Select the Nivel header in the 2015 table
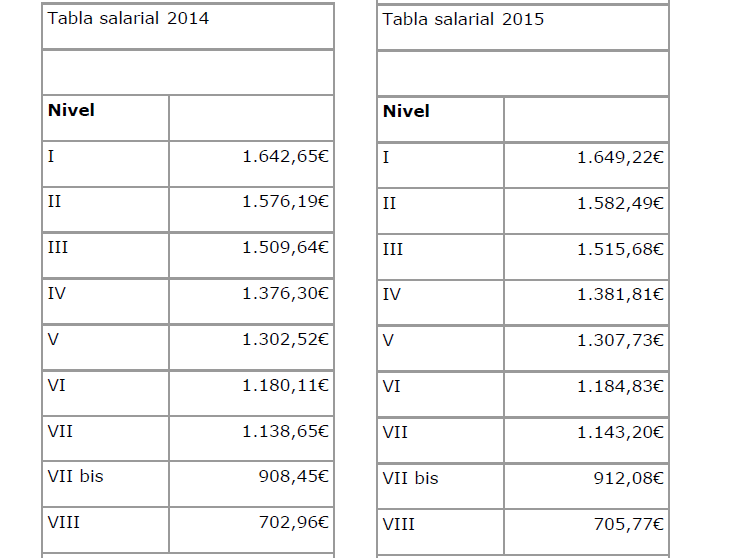This screenshot has height=558, width=731. pos(407,111)
